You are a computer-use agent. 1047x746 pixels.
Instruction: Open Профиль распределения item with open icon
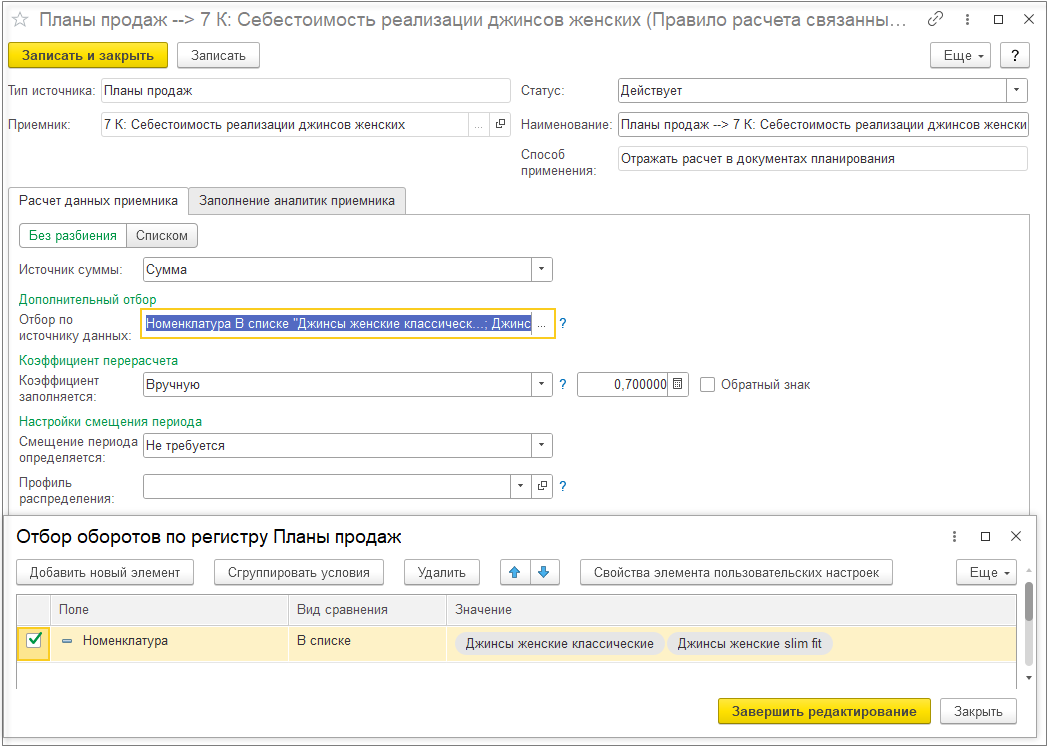click(543, 486)
